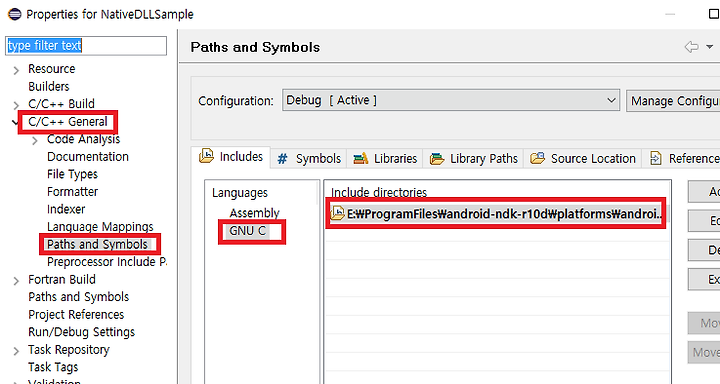Expand the C/C++ Build node

tap(16, 106)
